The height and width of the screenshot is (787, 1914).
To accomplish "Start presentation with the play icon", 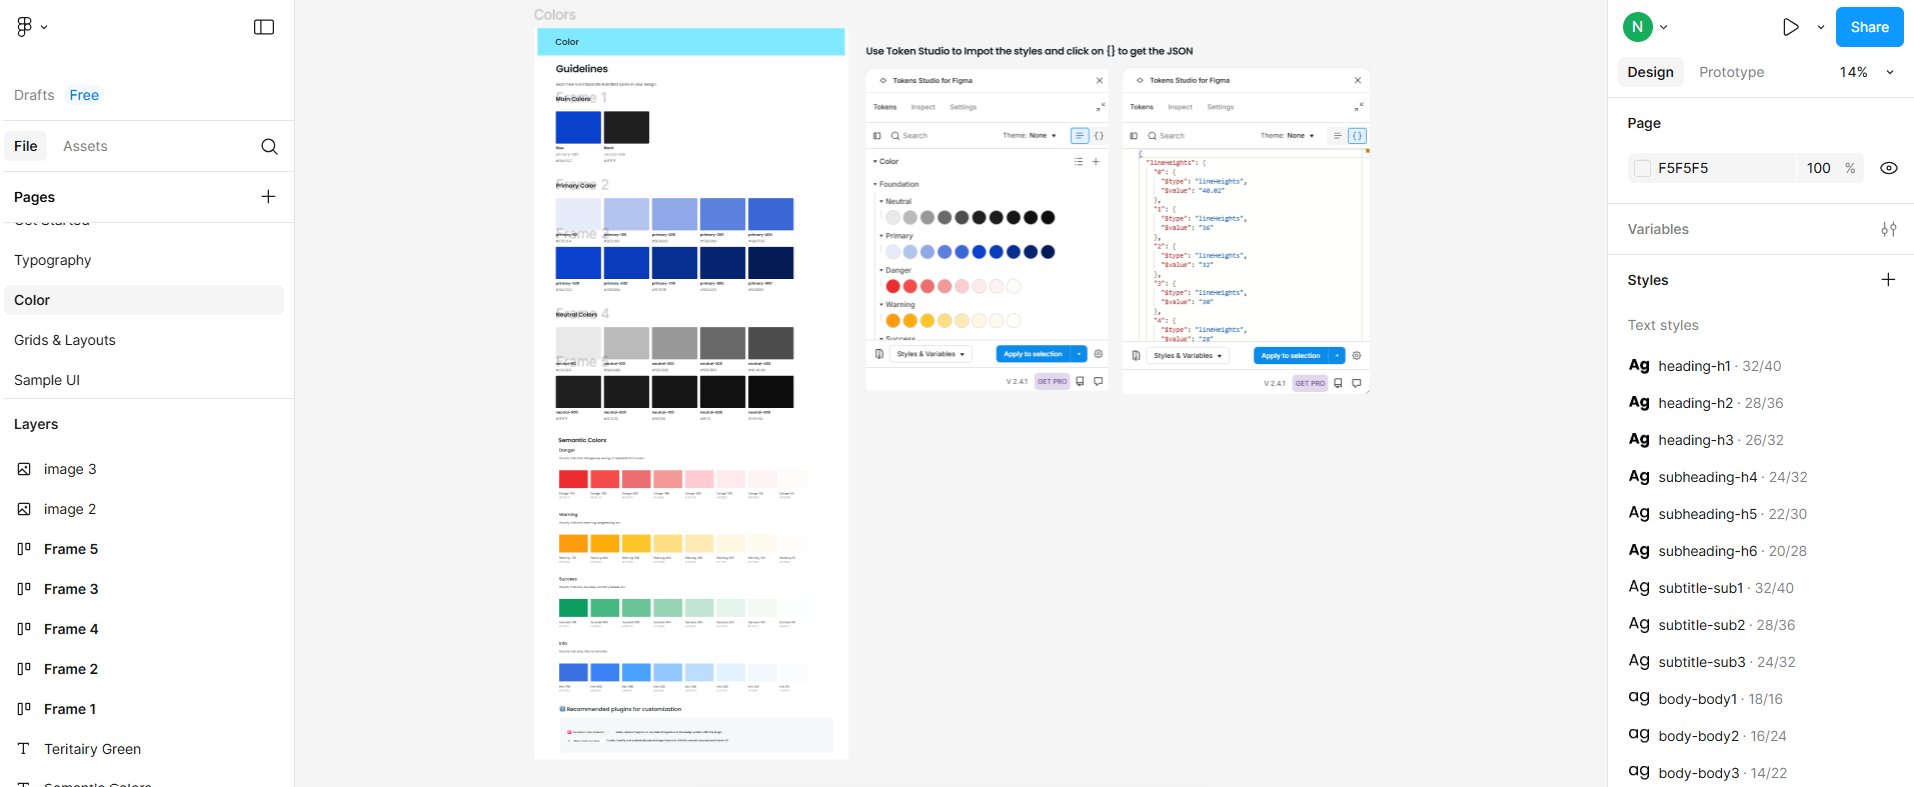I will click(x=1790, y=27).
